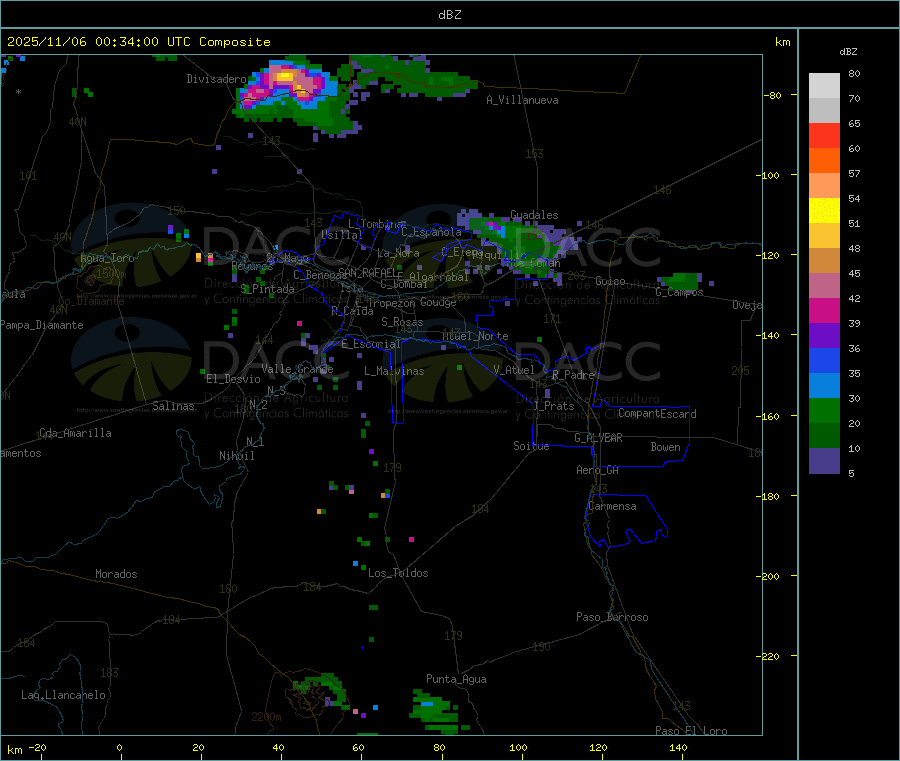
Task: Click the purple 5 dBZ color band
Action: 824,461
